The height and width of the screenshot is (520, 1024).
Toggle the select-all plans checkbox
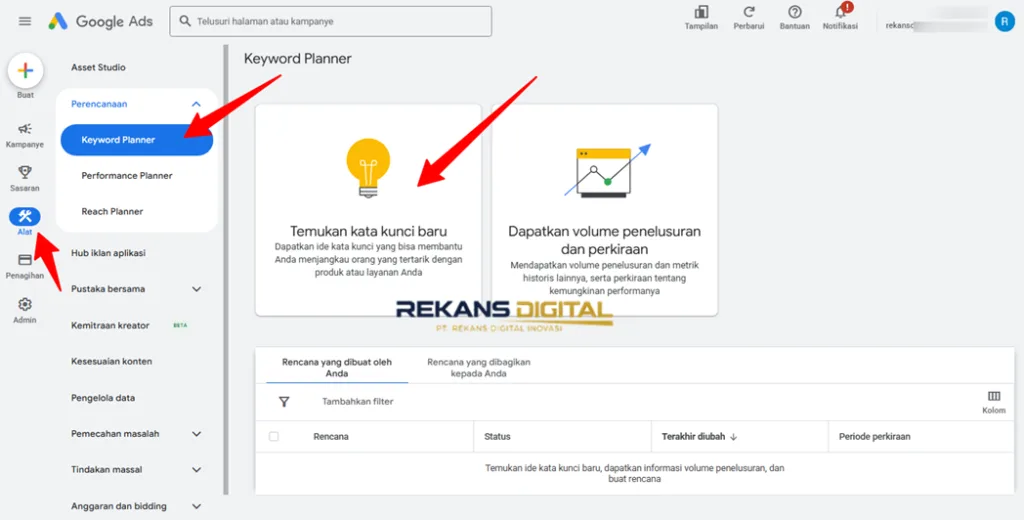tap(274, 436)
